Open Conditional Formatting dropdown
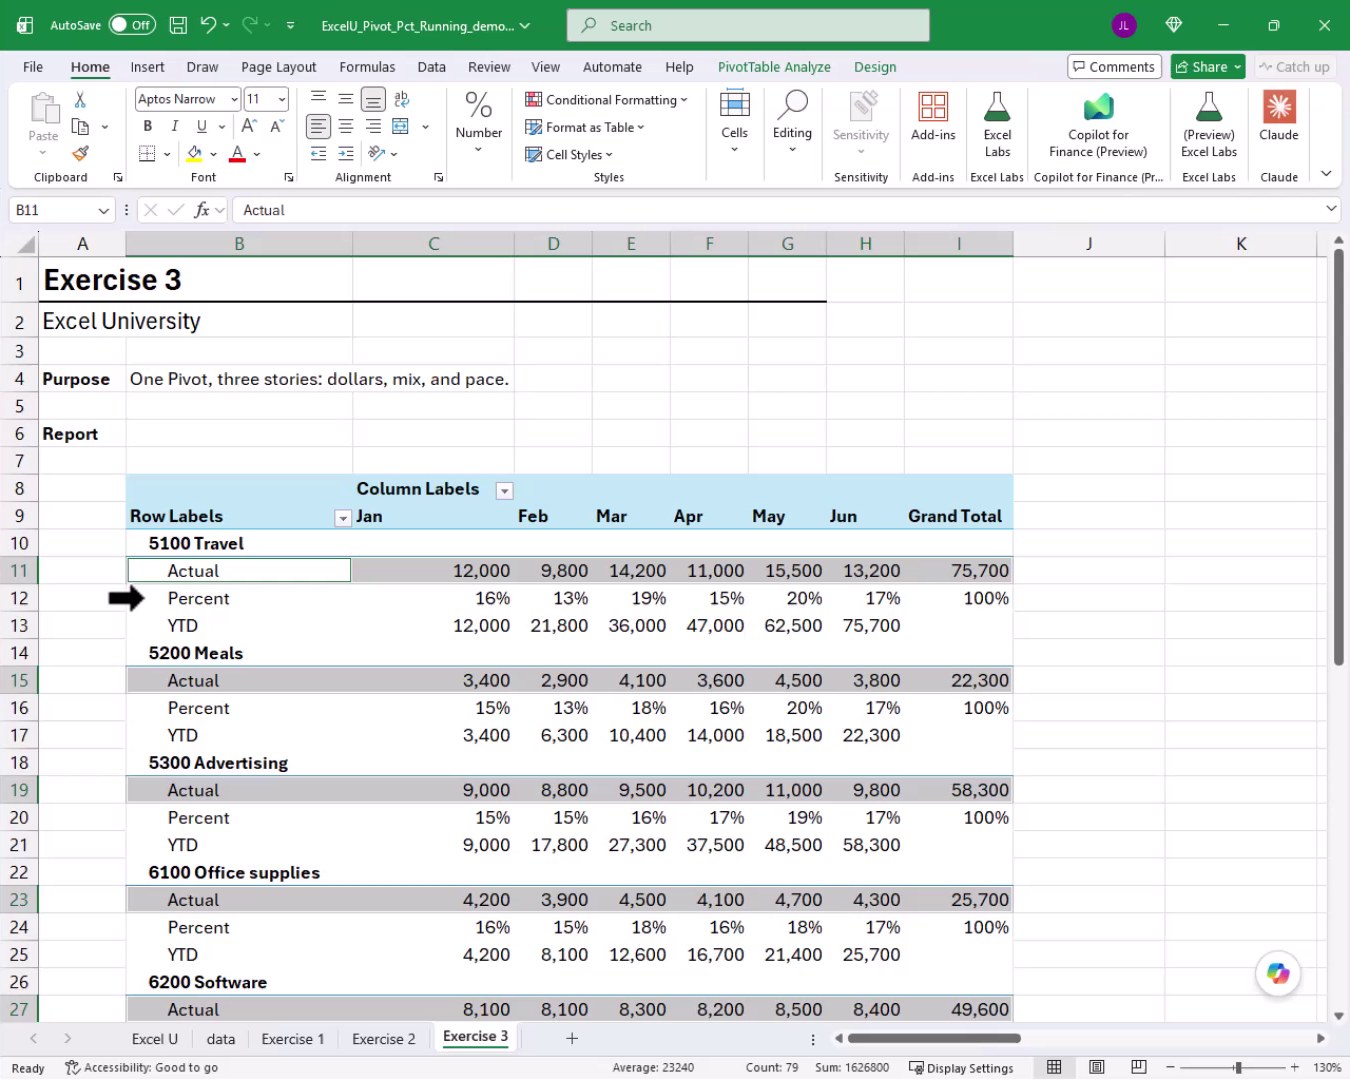The image size is (1350, 1080). pos(606,100)
